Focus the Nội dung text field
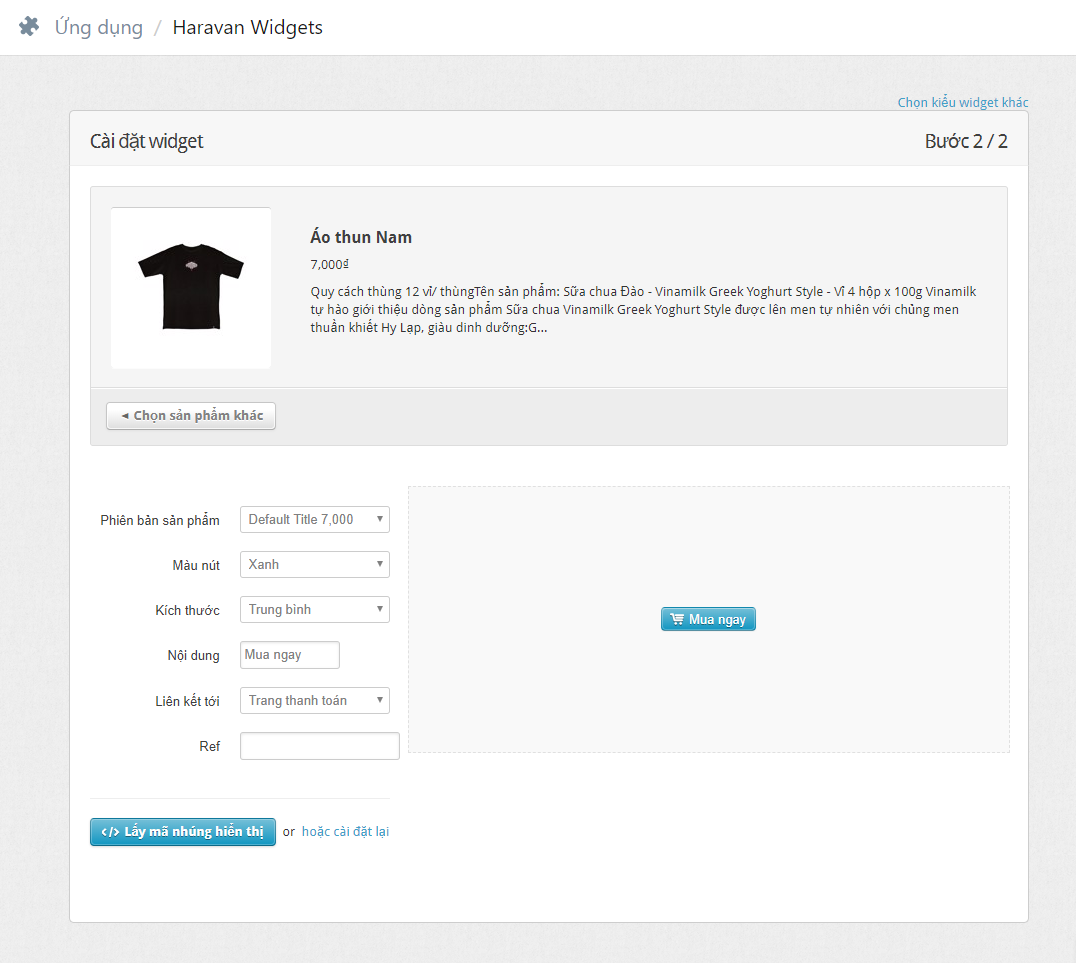 [x=290, y=655]
